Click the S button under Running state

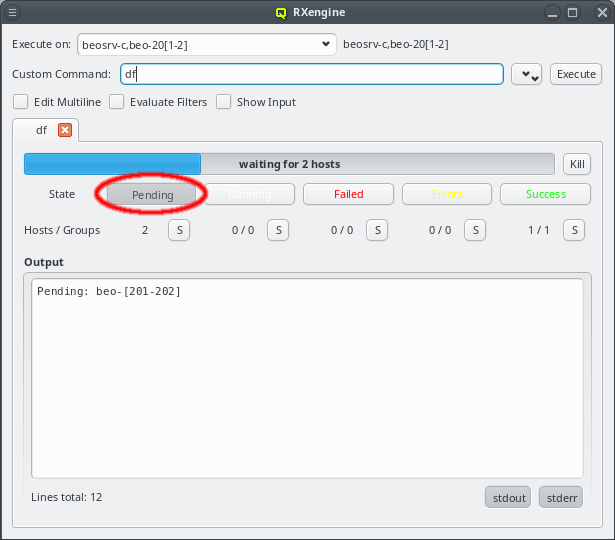pyautogui.click(x=278, y=230)
